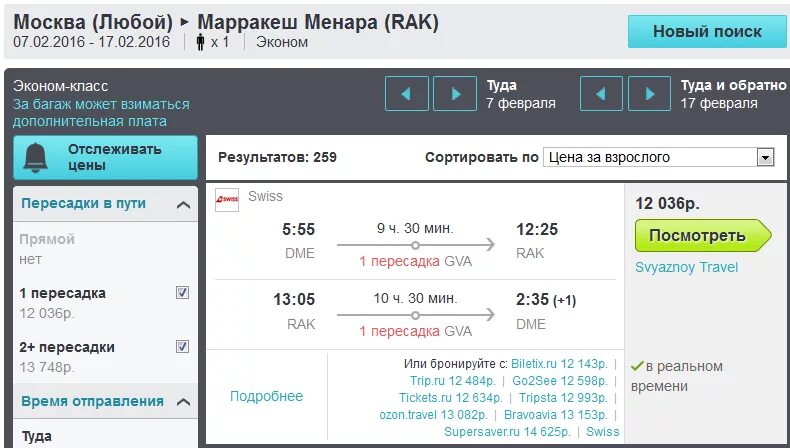The height and width of the screenshot is (448, 790).
Task: Go to next outbound date arrow
Action: click(455, 93)
